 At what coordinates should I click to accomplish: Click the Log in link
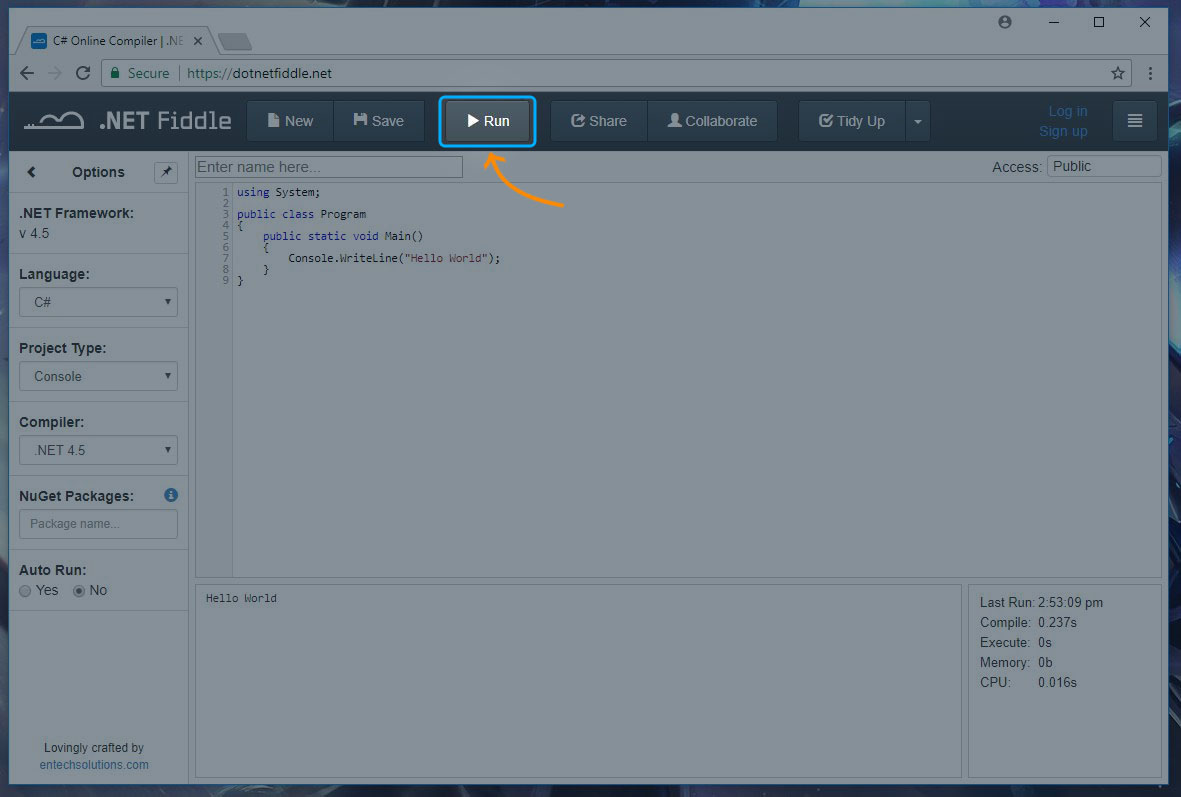pos(1067,111)
